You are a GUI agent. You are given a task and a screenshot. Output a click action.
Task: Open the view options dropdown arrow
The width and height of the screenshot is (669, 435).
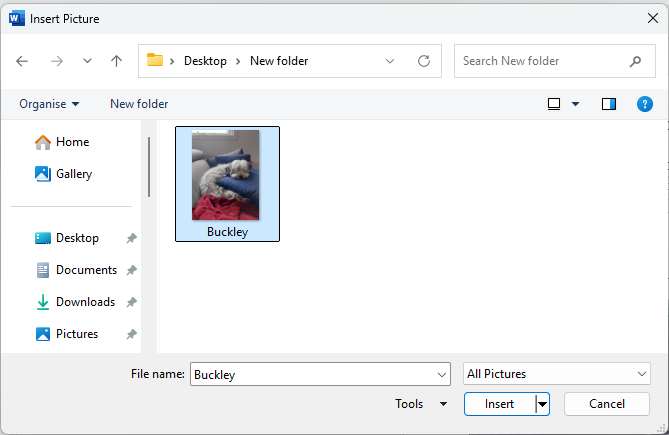coord(576,104)
